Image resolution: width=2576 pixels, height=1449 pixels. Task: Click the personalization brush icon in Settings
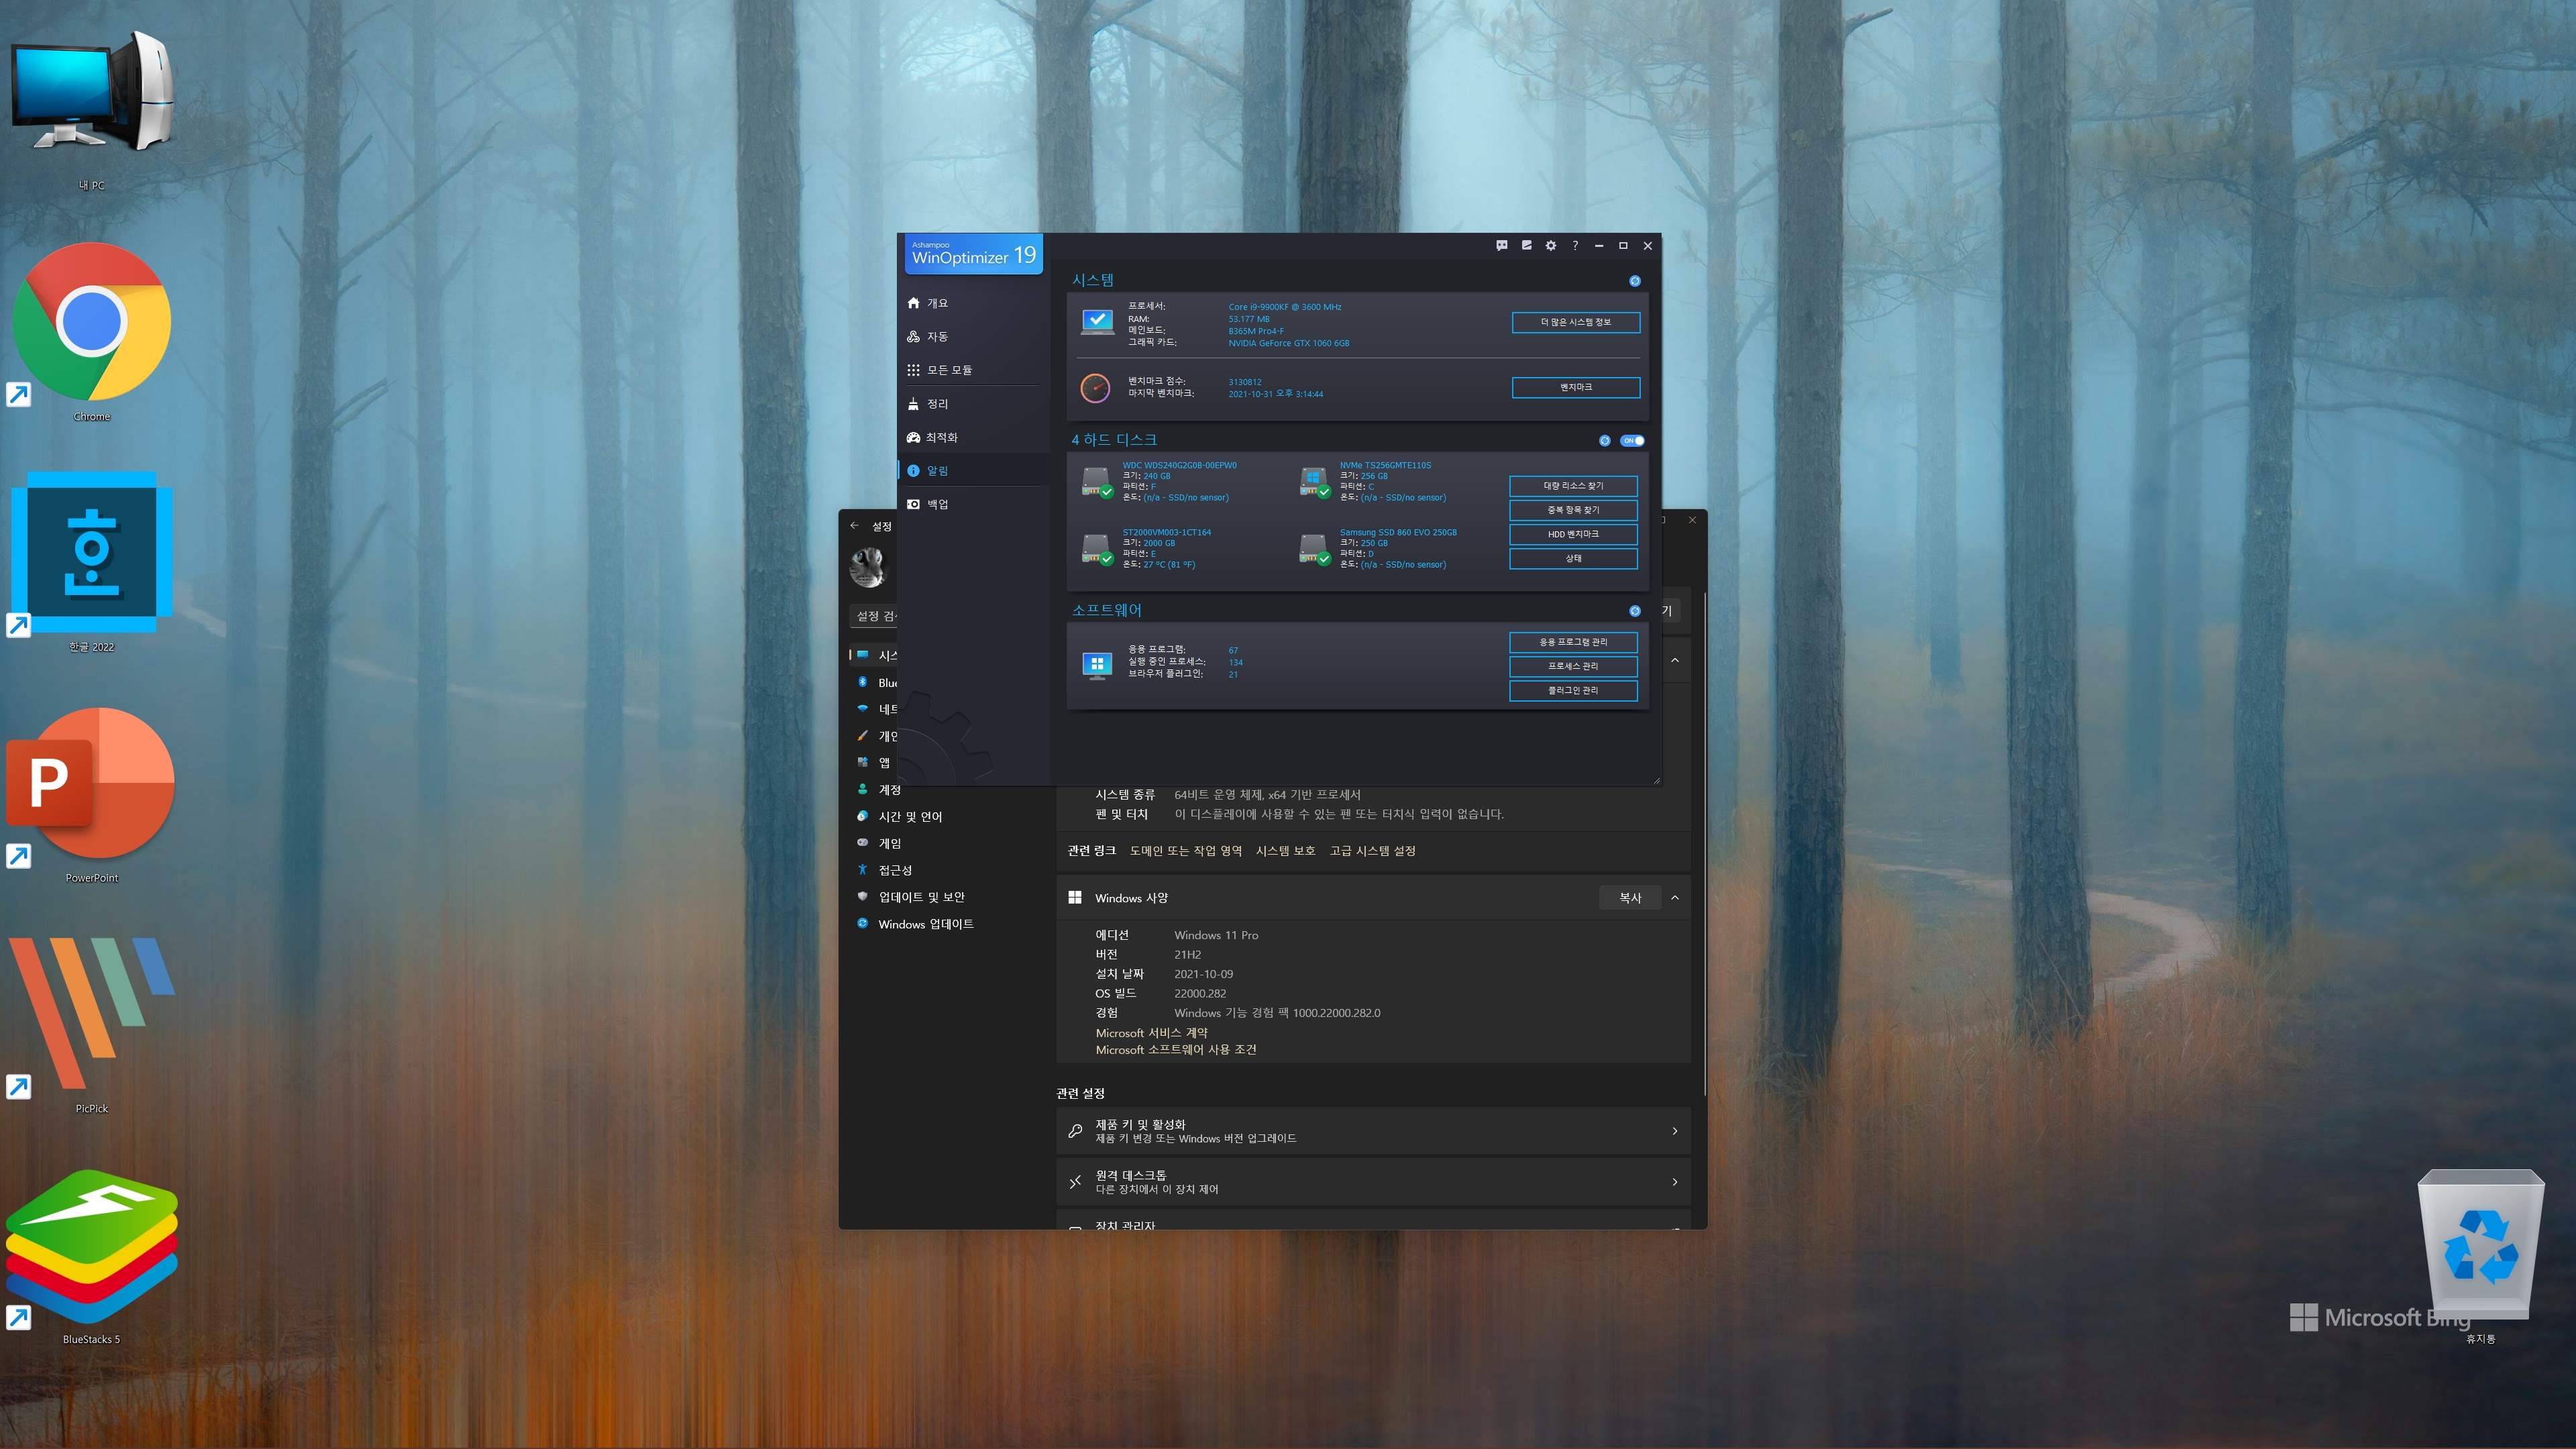tap(862, 736)
